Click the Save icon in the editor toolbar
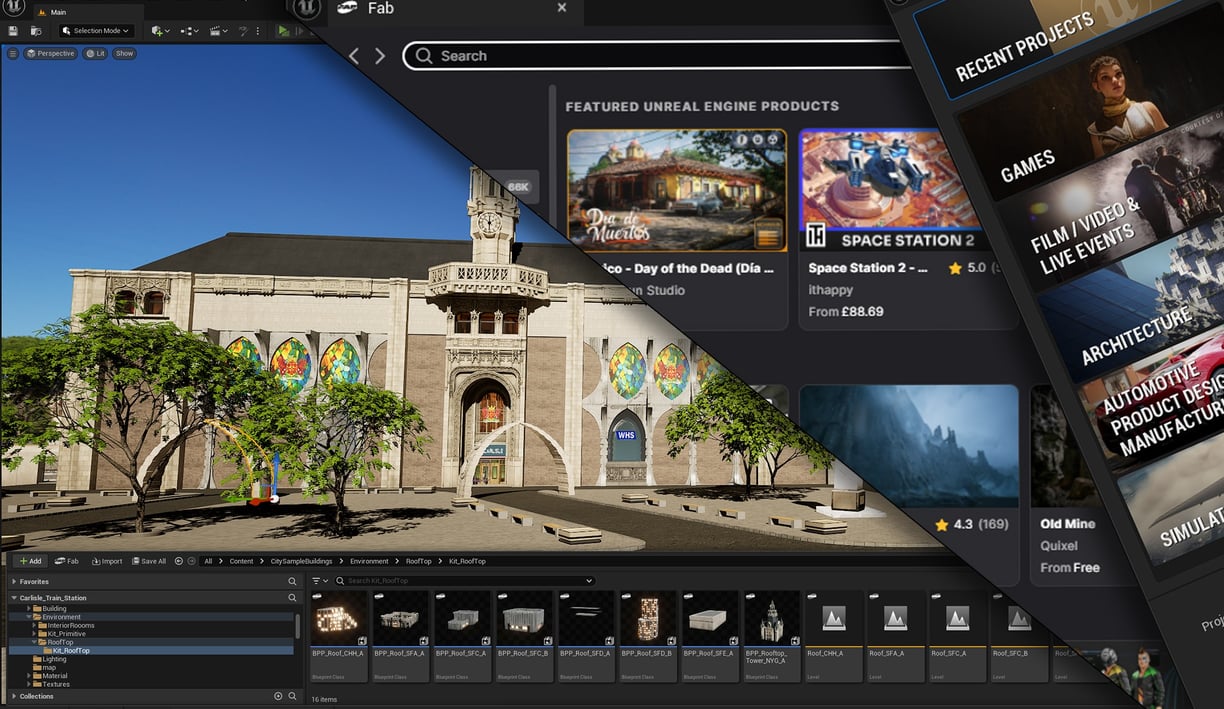The width and height of the screenshot is (1224, 709). click(13, 31)
